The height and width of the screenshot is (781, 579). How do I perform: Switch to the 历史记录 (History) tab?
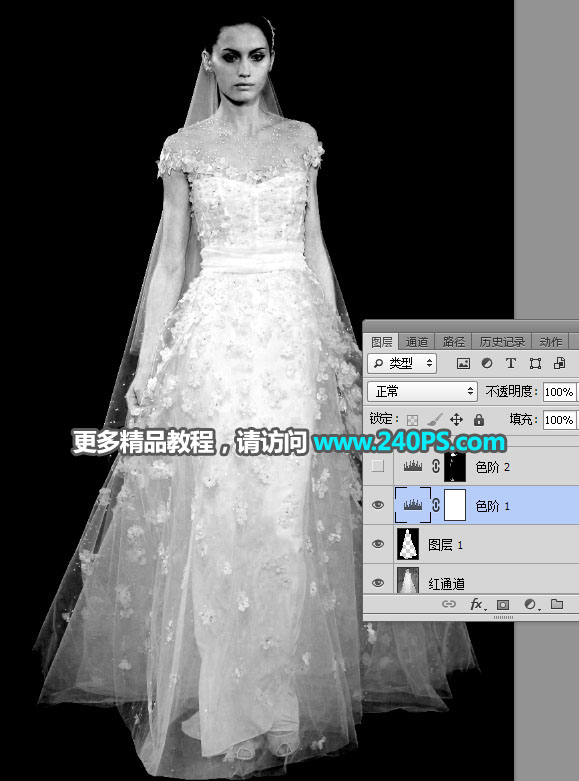[502, 342]
